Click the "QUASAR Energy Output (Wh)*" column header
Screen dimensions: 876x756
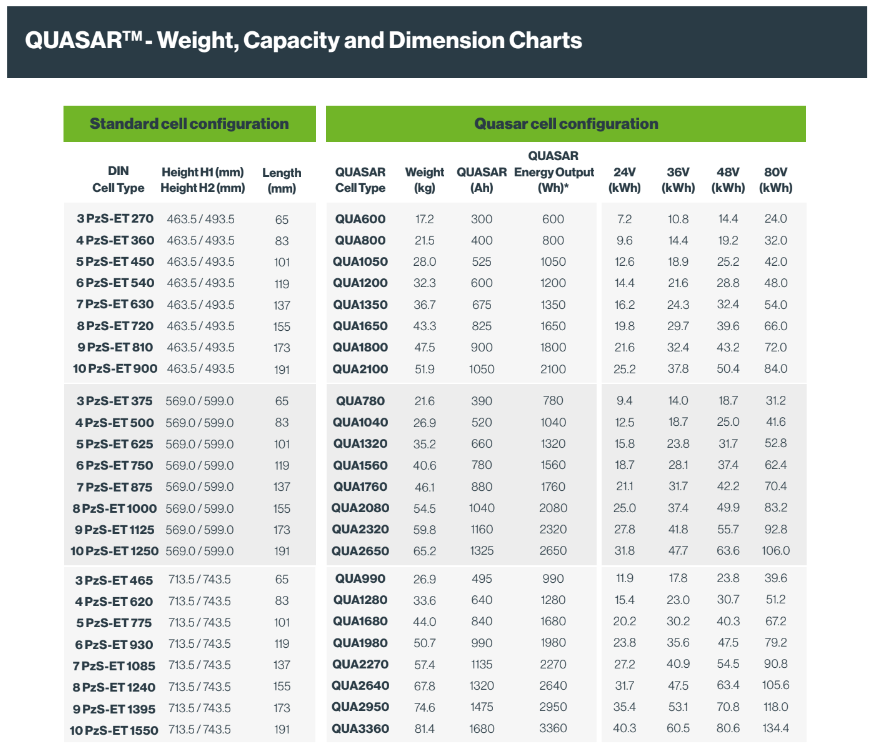tap(554, 172)
